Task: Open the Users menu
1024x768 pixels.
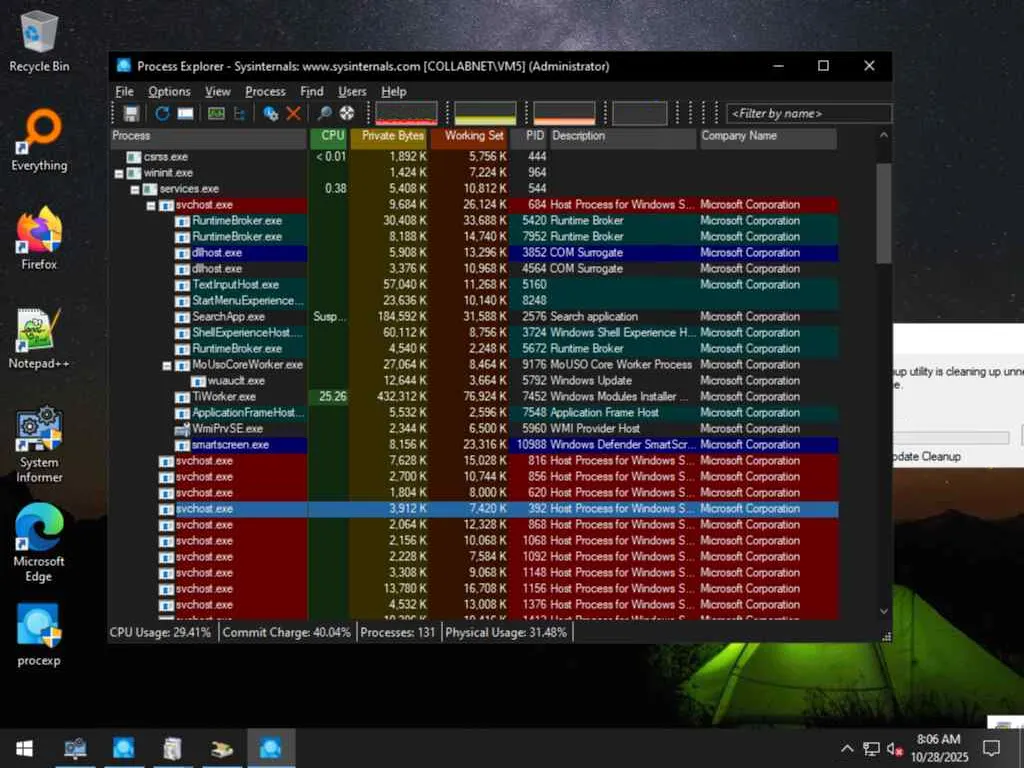Action: [x=352, y=91]
